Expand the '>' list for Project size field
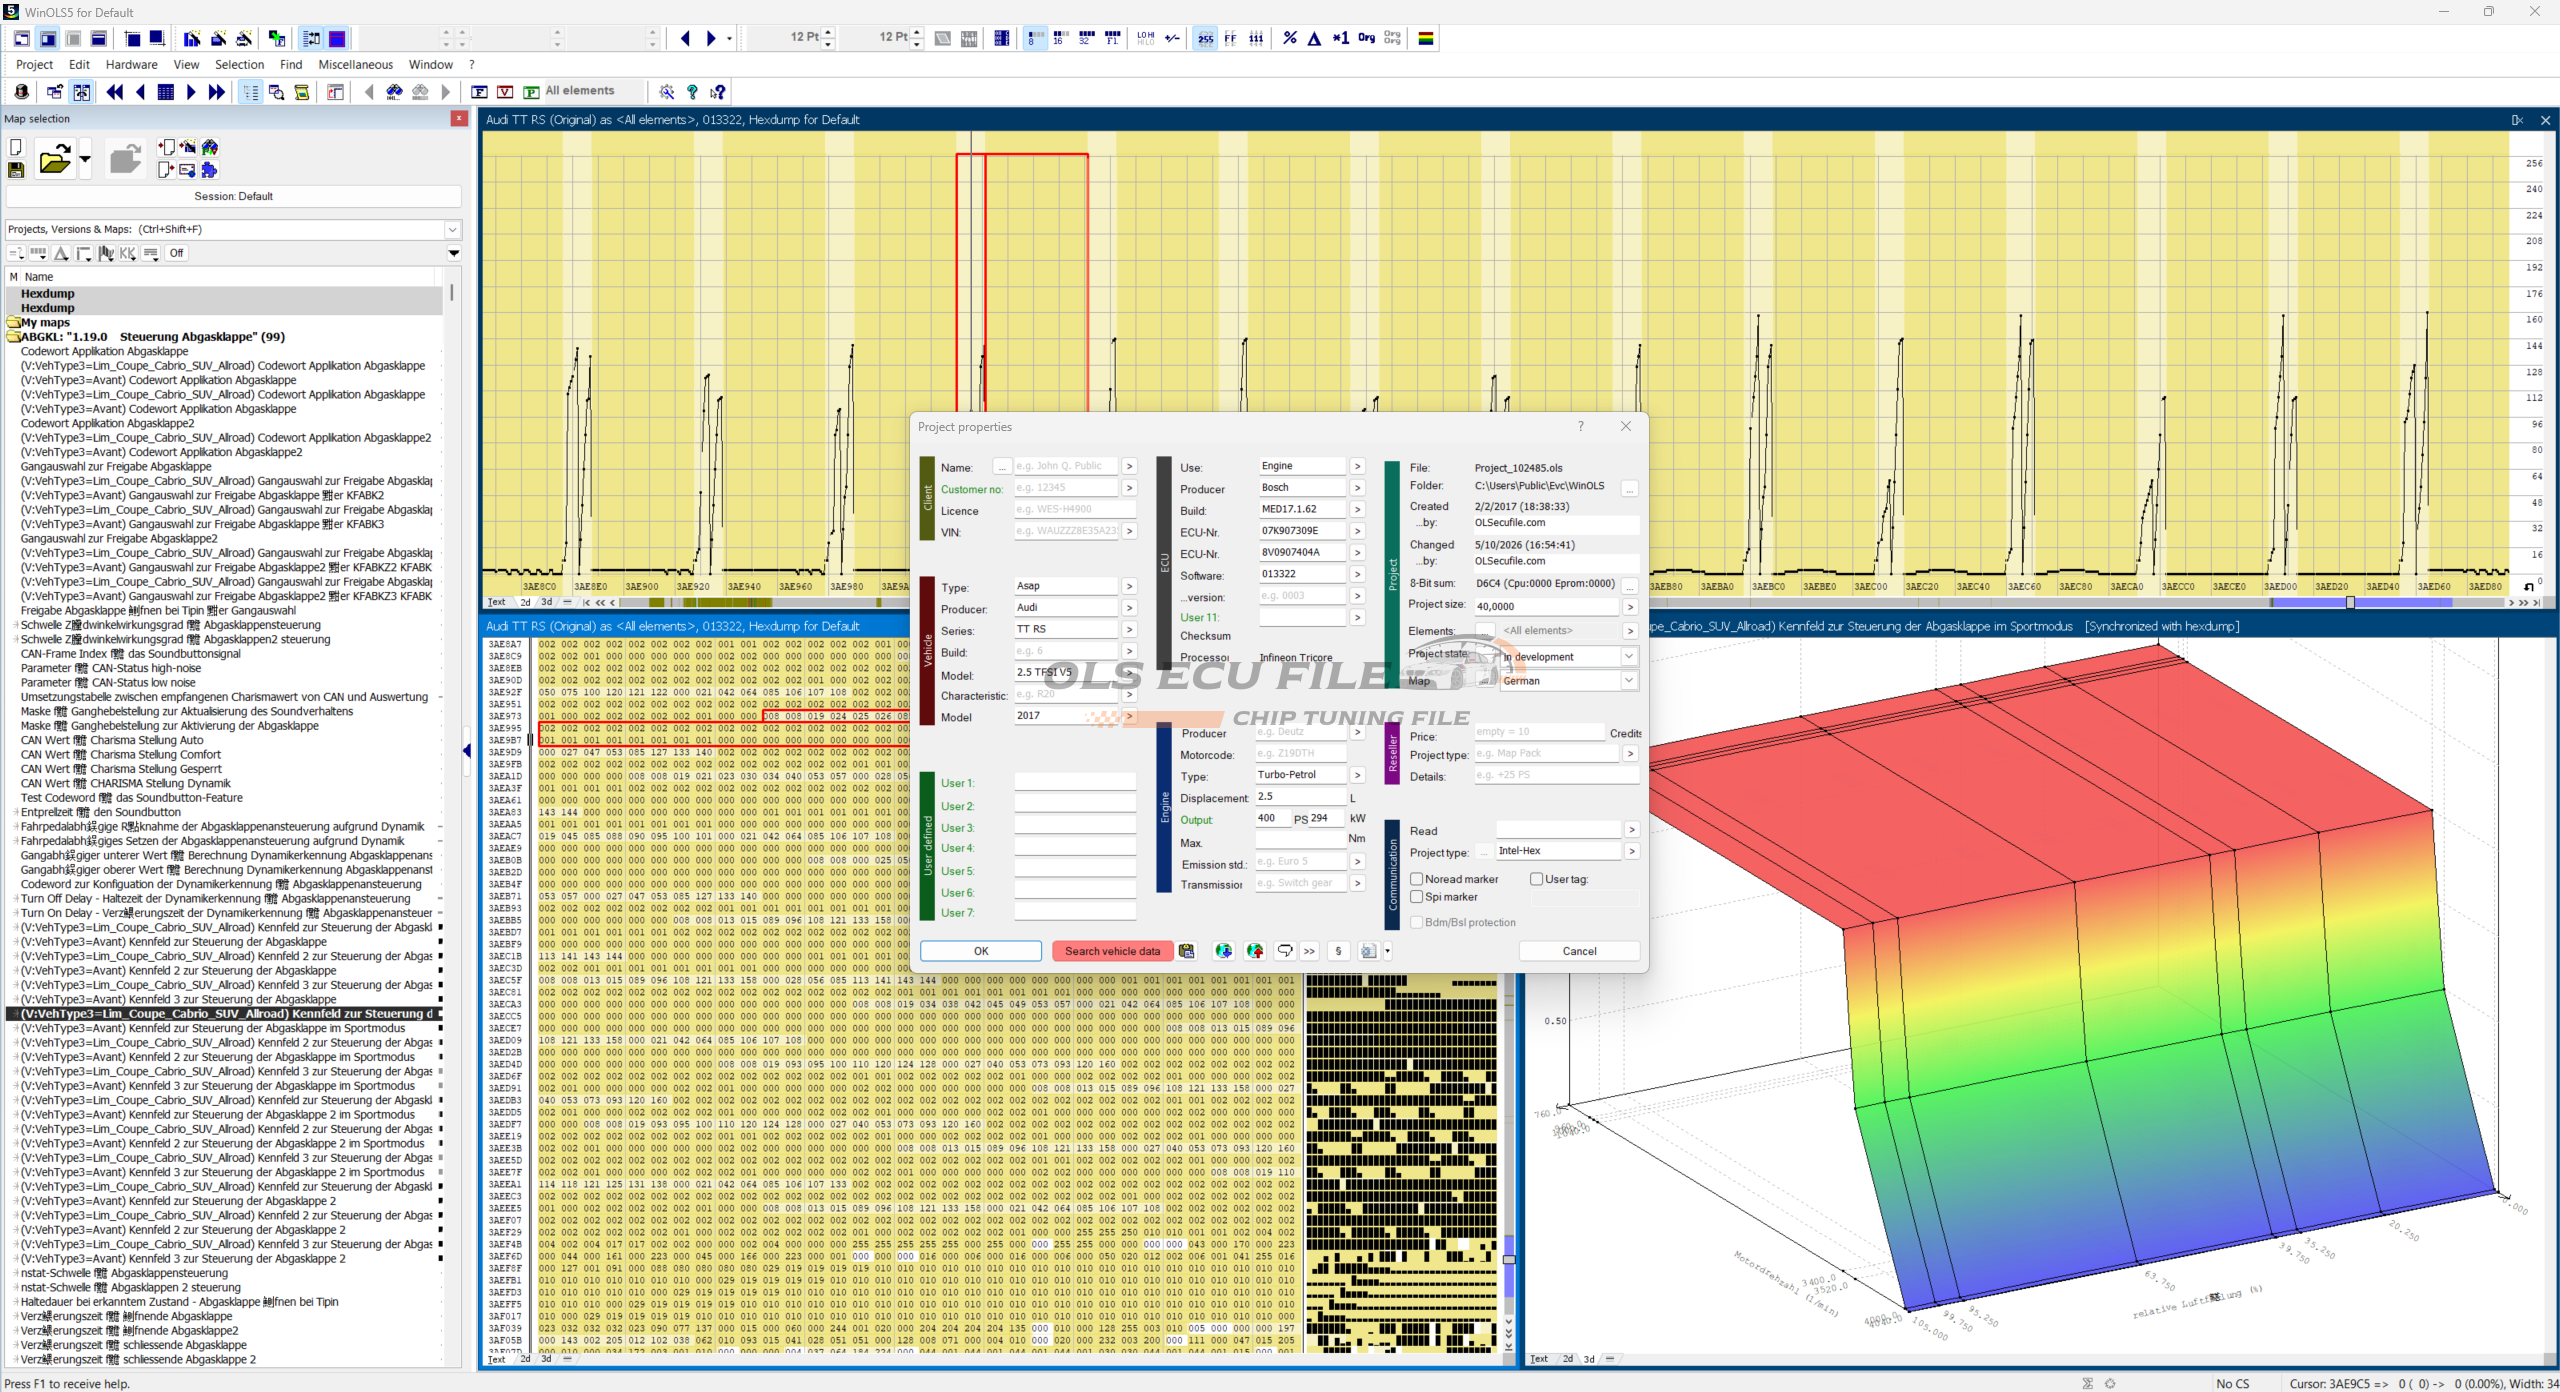This screenshot has height=1392, width=2560. [x=1630, y=607]
